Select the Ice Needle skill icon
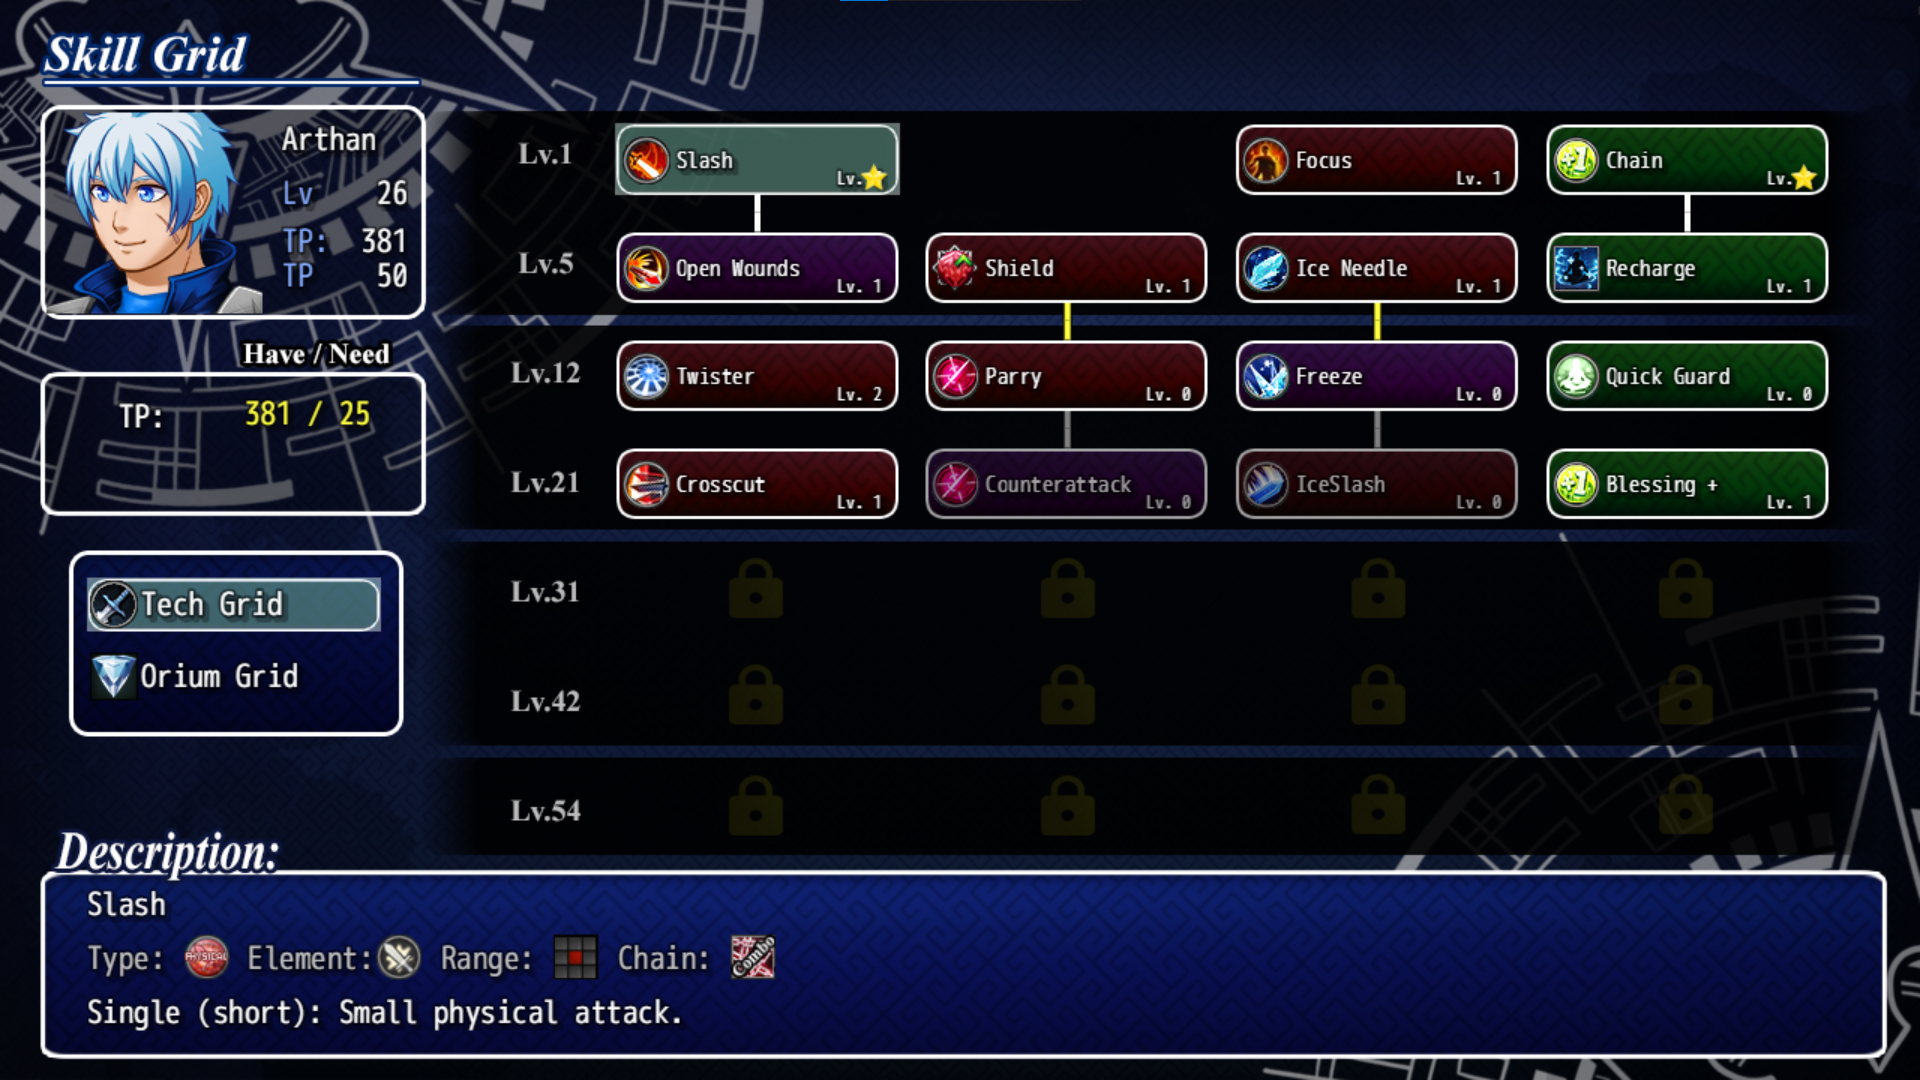 click(1266, 268)
